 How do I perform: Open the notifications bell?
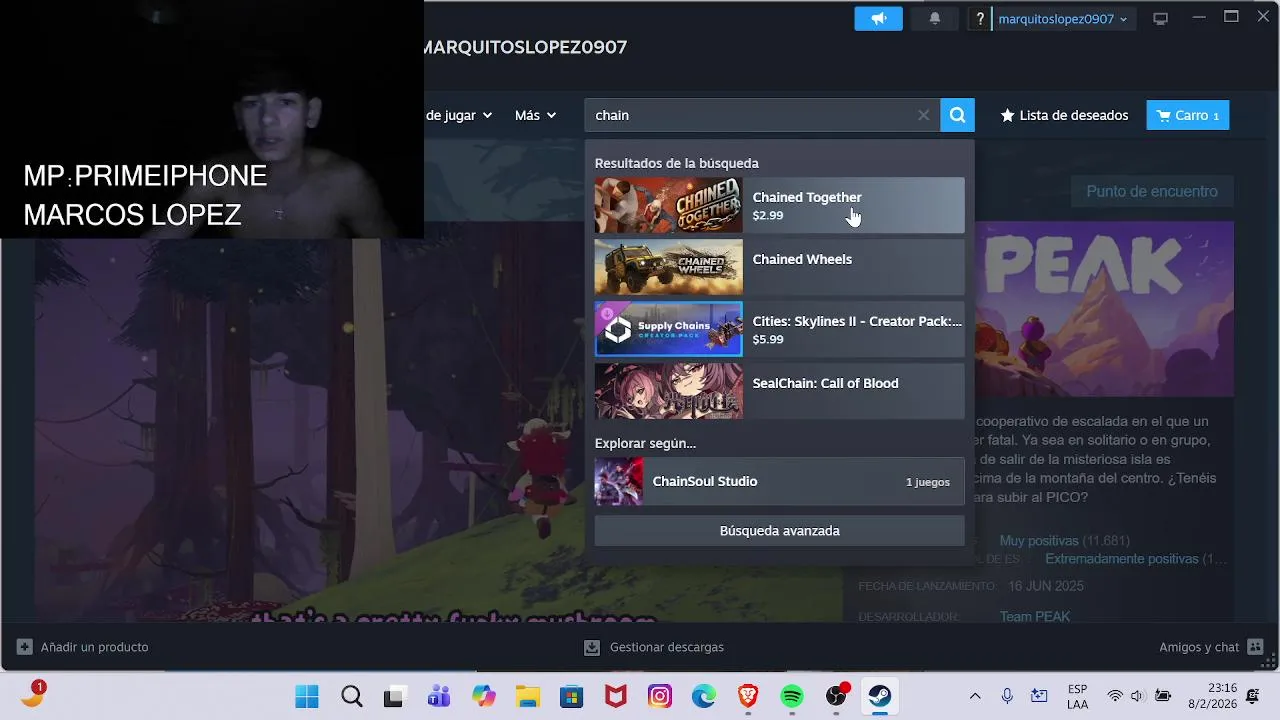(x=935, y=19)
